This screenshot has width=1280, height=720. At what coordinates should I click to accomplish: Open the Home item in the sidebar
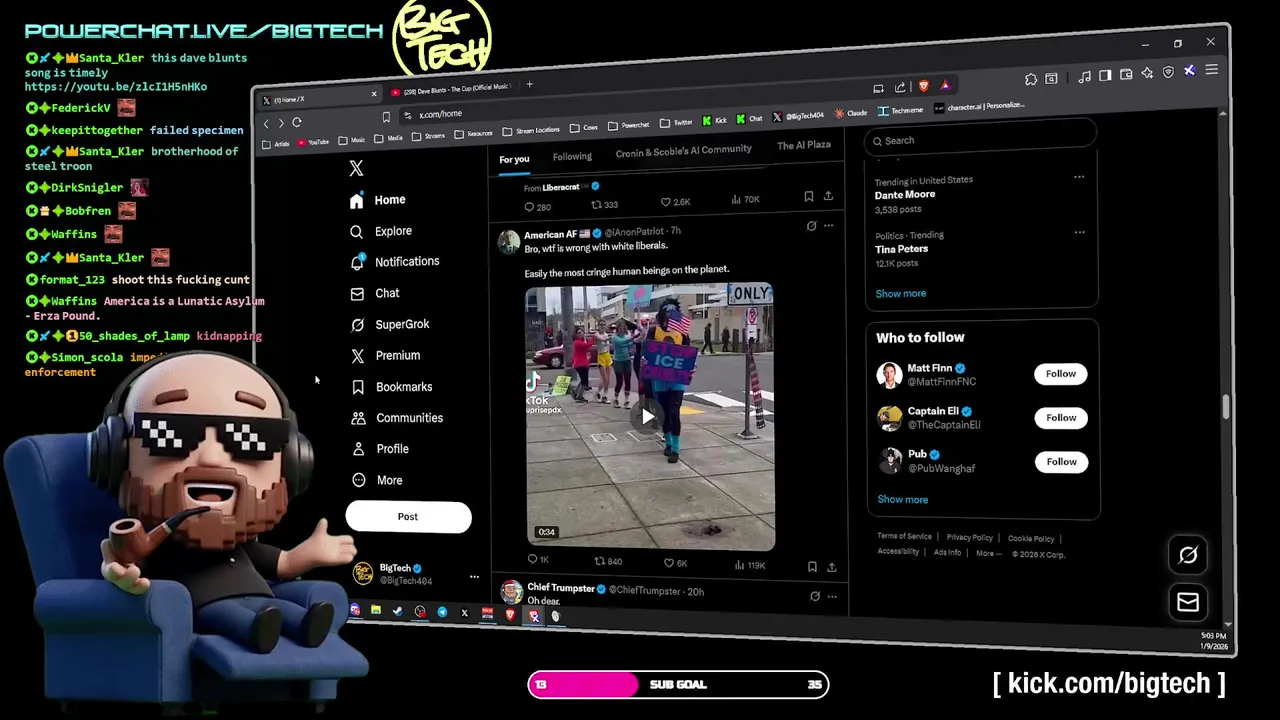tap(378, 200)
